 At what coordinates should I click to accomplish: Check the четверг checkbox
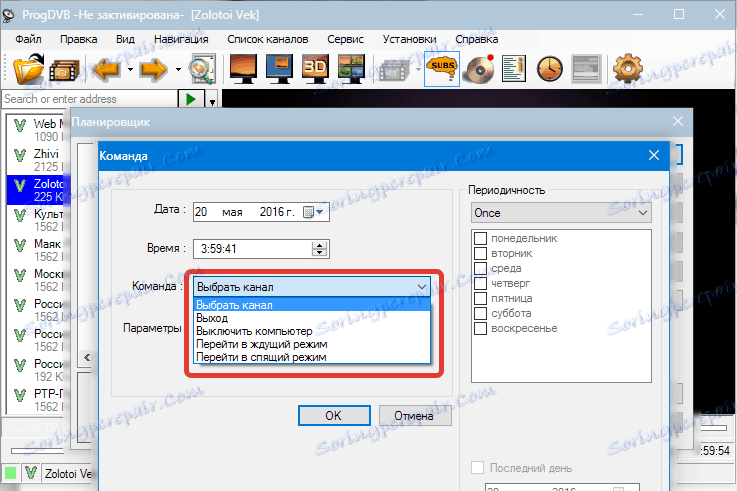coord(480,283)
